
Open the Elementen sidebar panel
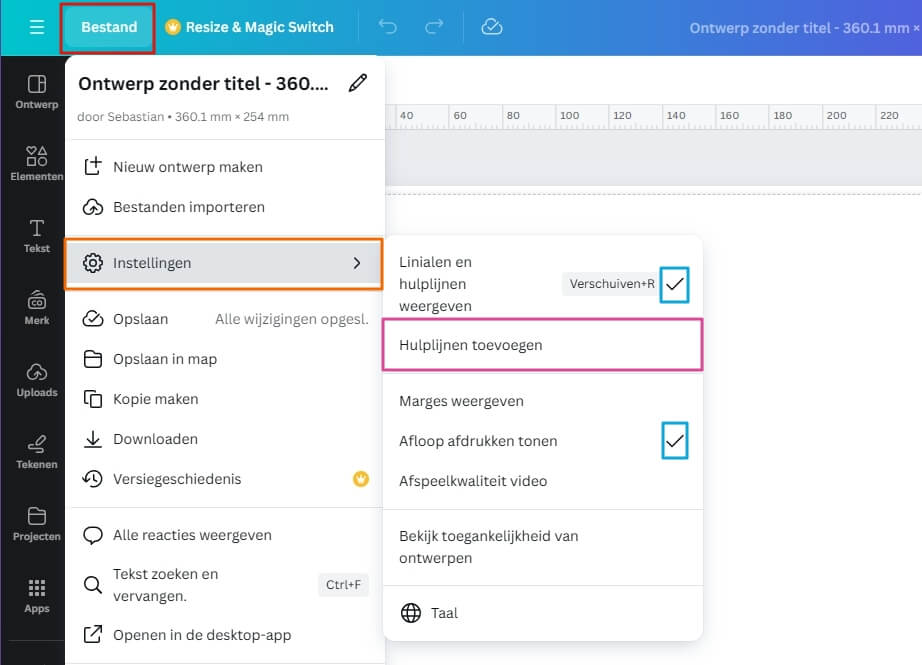[36, 164]
